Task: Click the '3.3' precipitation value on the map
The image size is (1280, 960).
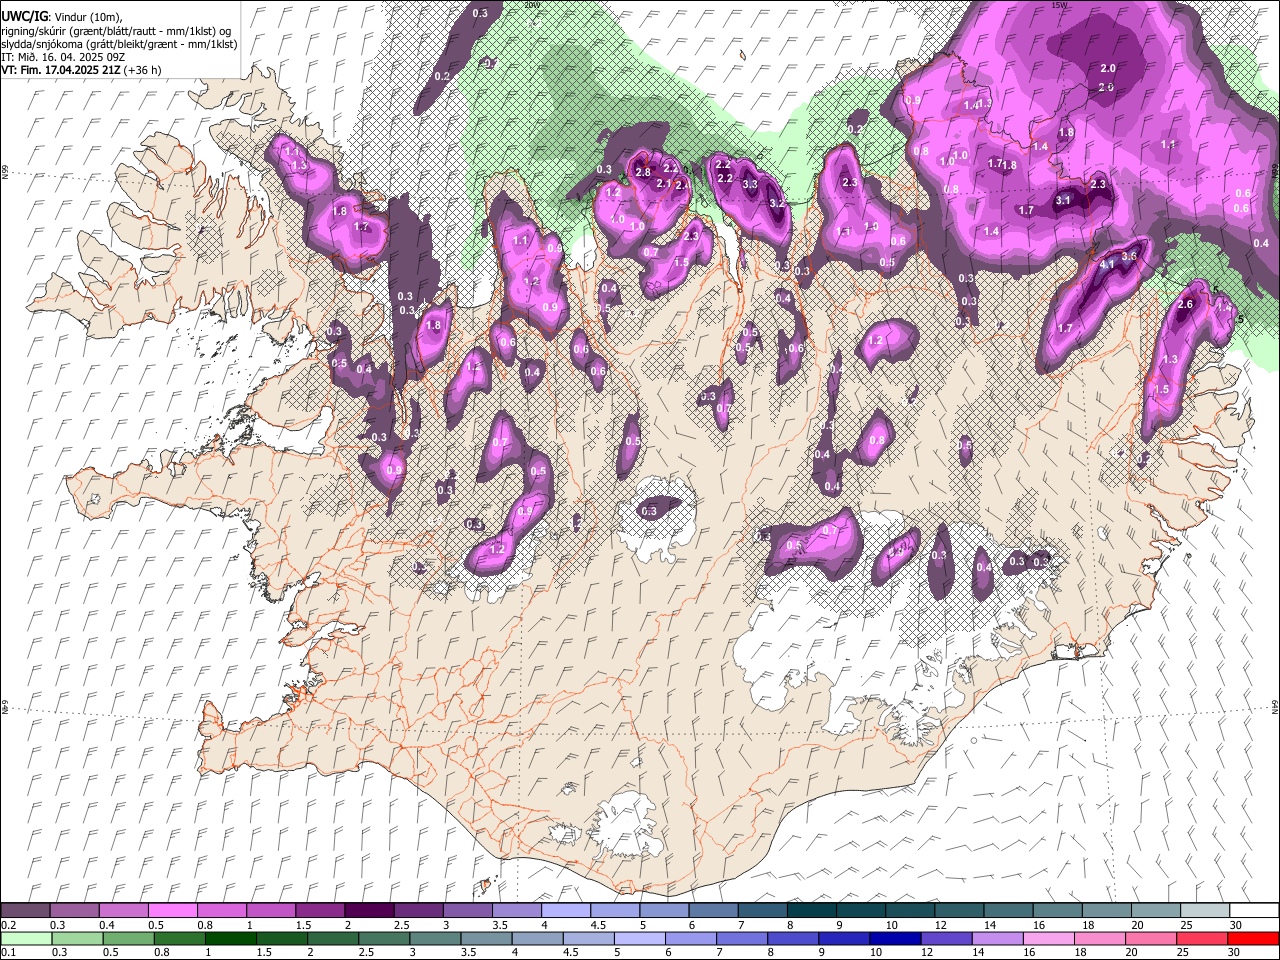Action: (750, 184)
